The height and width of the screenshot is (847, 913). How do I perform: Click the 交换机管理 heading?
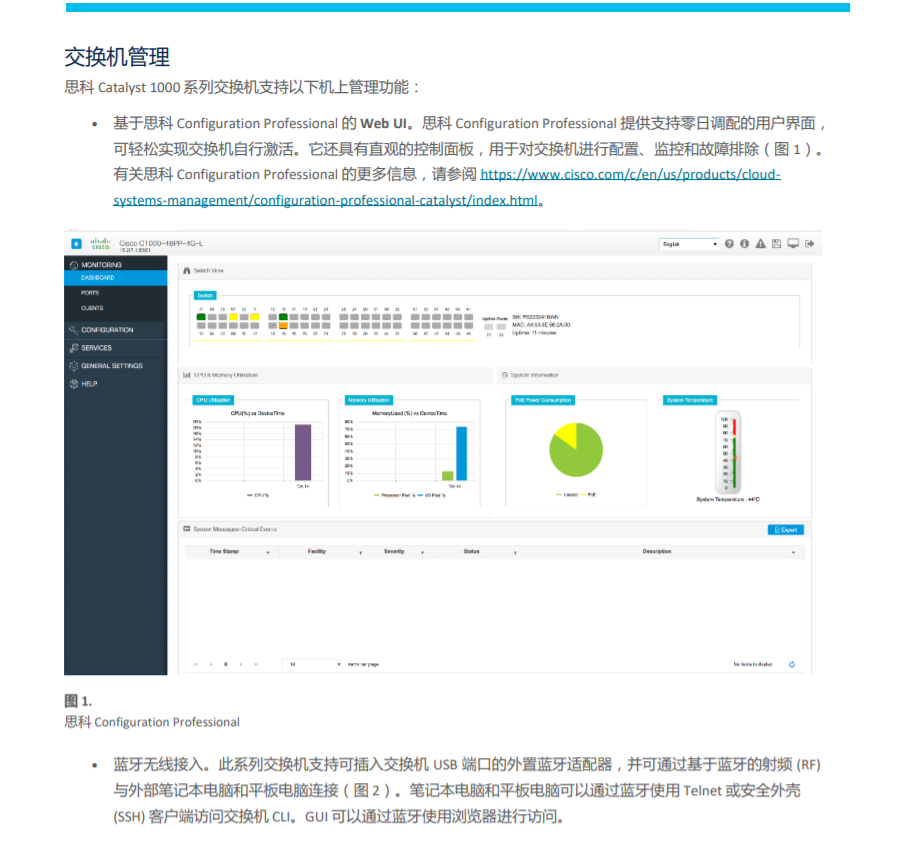(117, 57)
